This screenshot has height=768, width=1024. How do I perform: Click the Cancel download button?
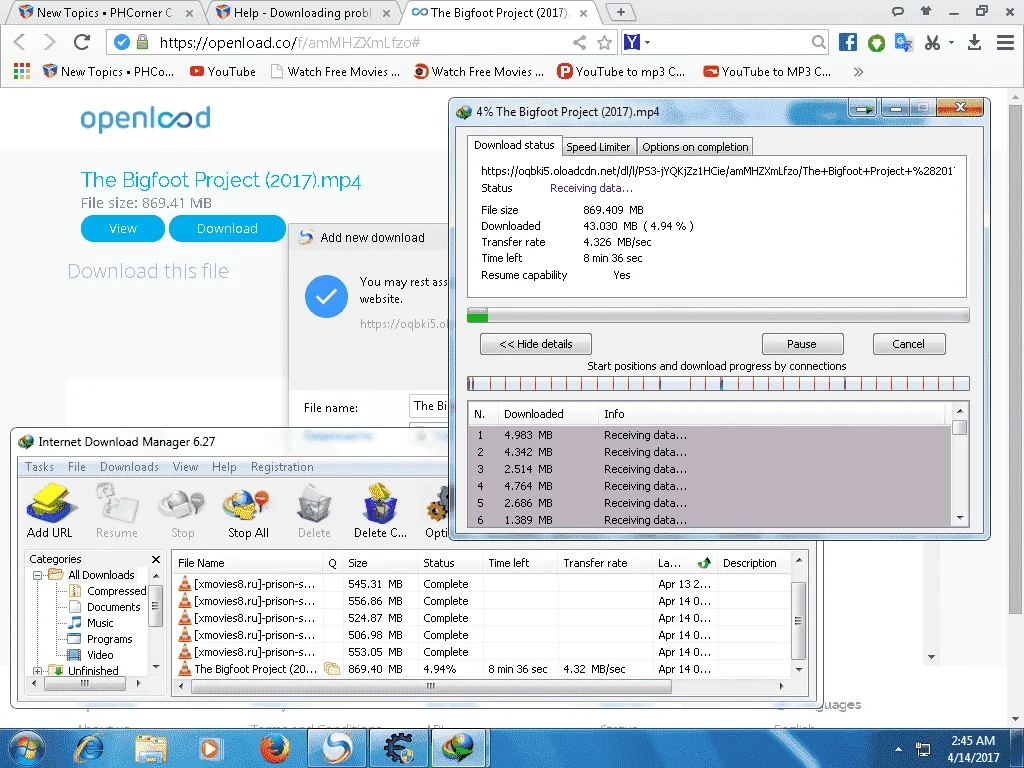908,344
